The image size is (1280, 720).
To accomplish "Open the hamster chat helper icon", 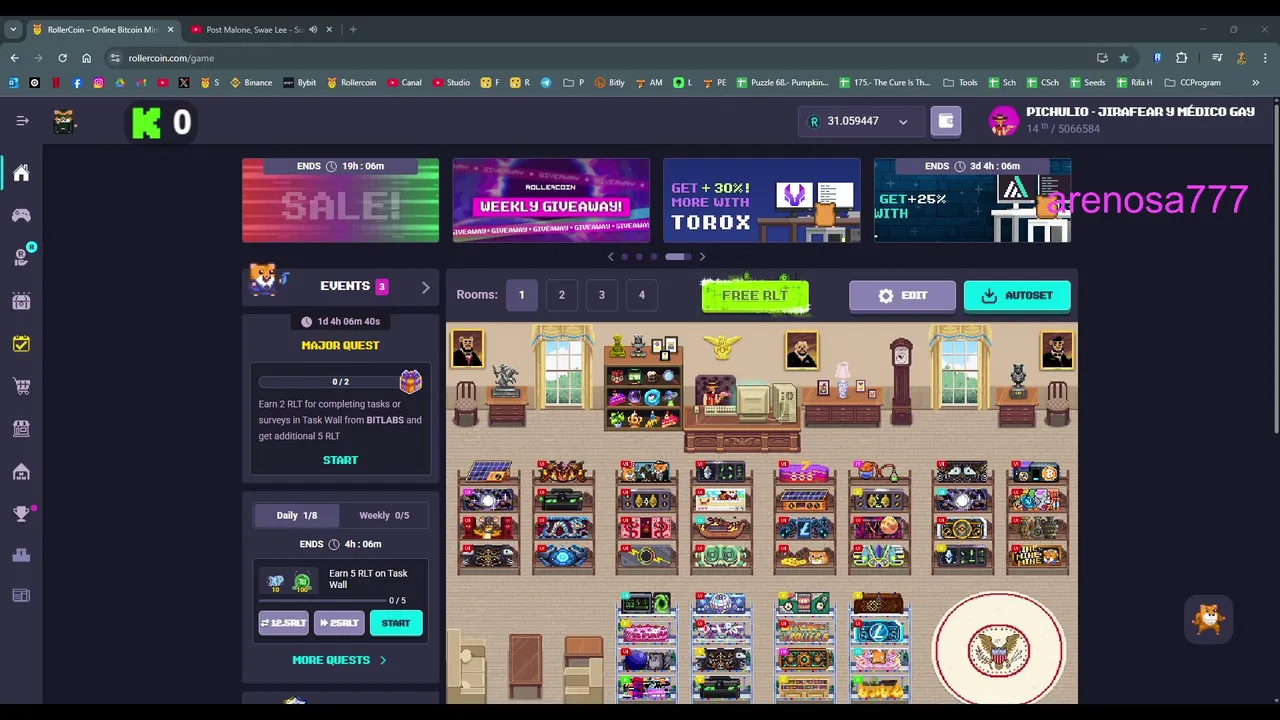I will point(1208,620).
